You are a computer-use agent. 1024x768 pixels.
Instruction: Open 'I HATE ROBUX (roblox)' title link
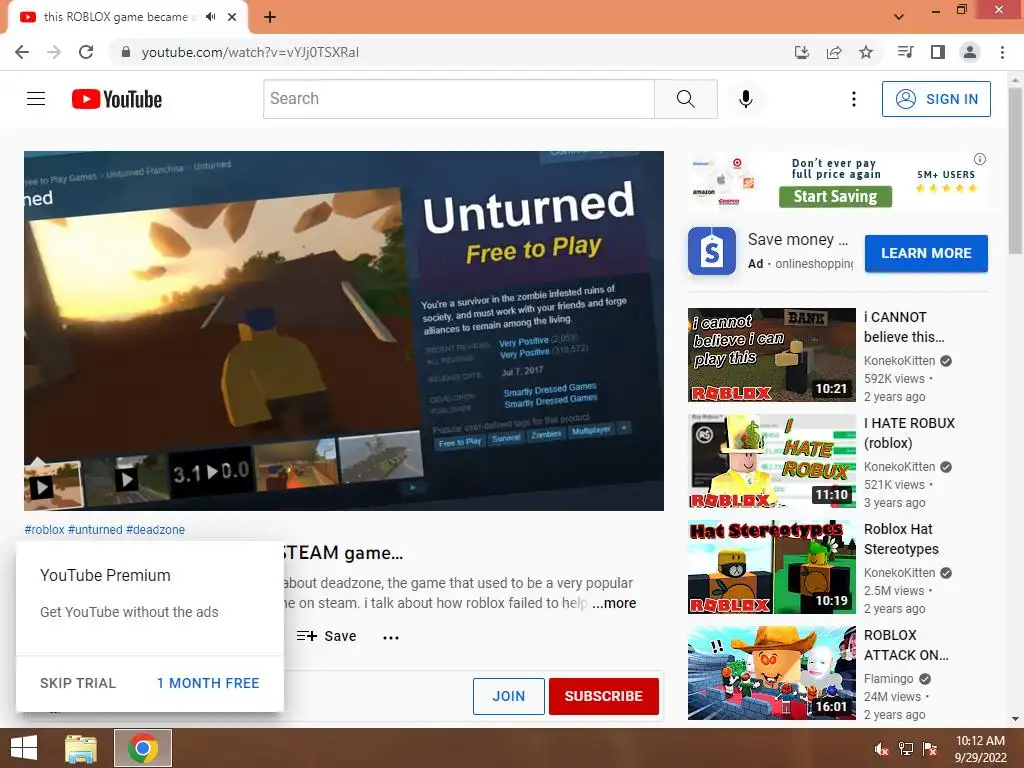[909, 432]
